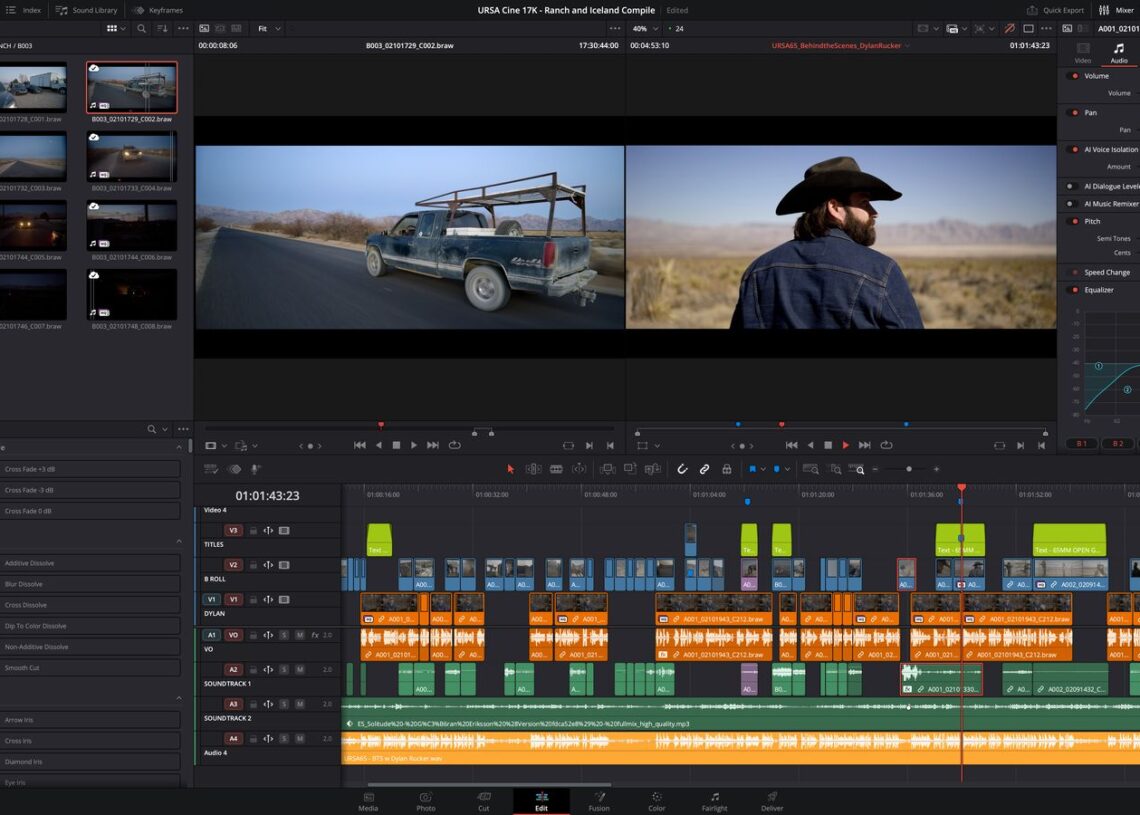Open the Media page
The image size is (1140, 815).
click(x=368, y=801)
